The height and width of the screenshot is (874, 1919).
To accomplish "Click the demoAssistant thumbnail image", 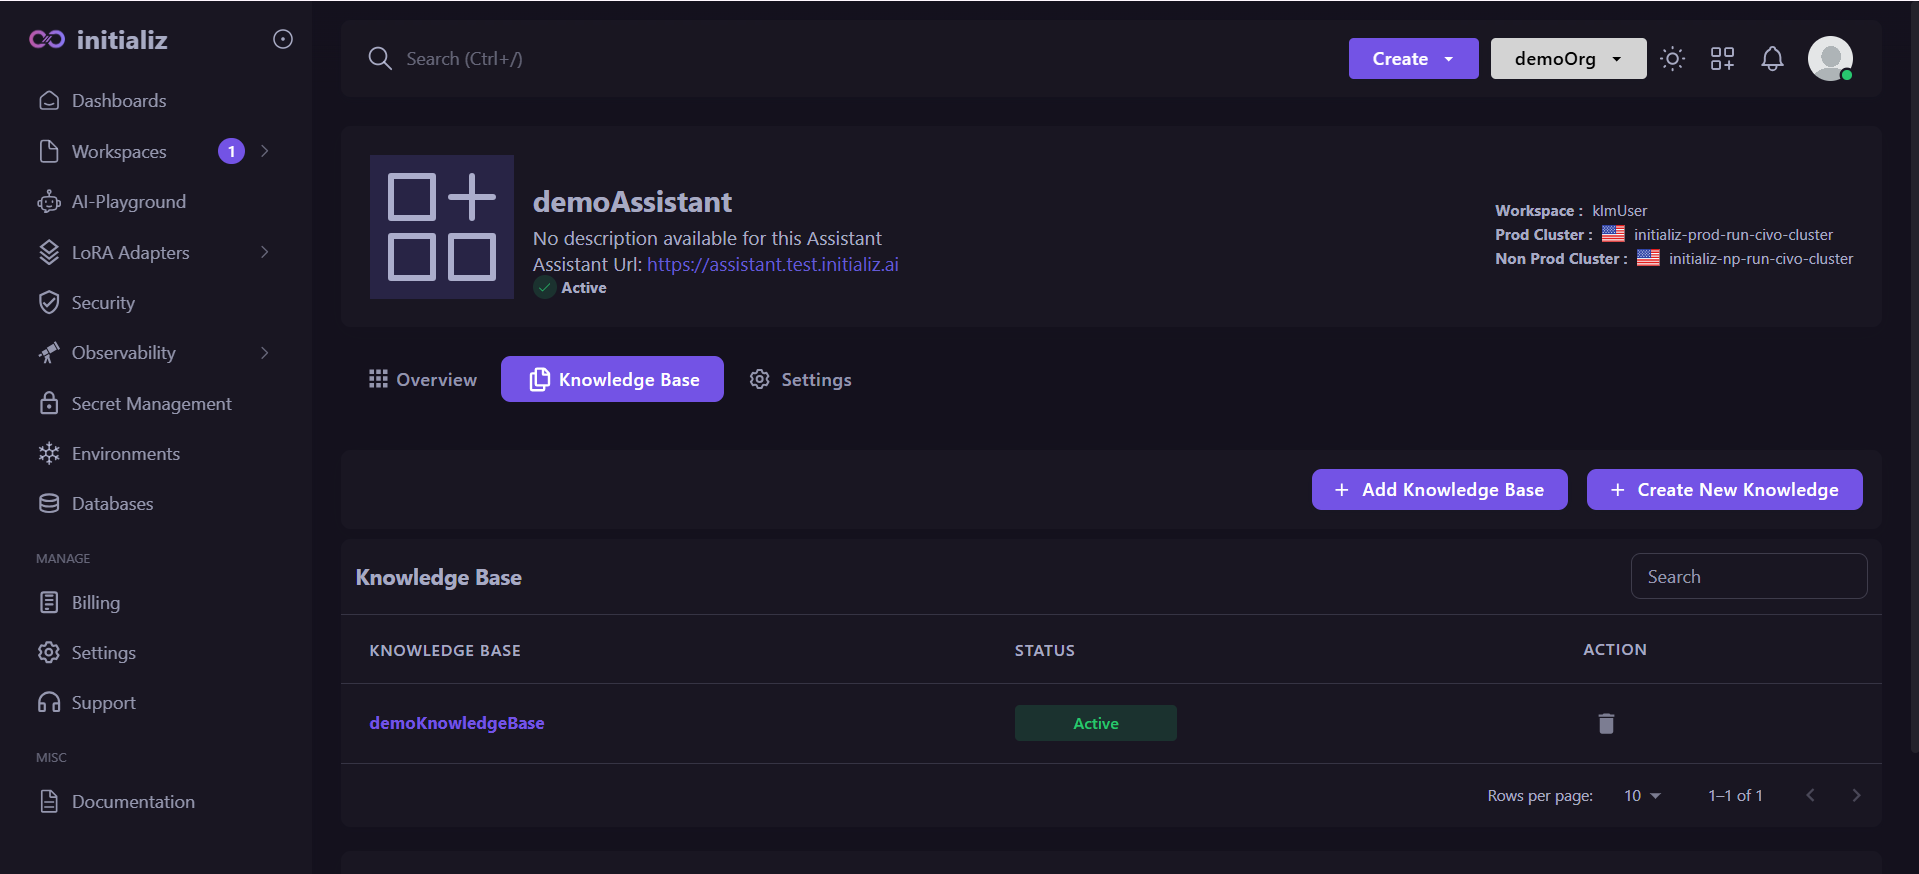I will click(x=442, y=227).
